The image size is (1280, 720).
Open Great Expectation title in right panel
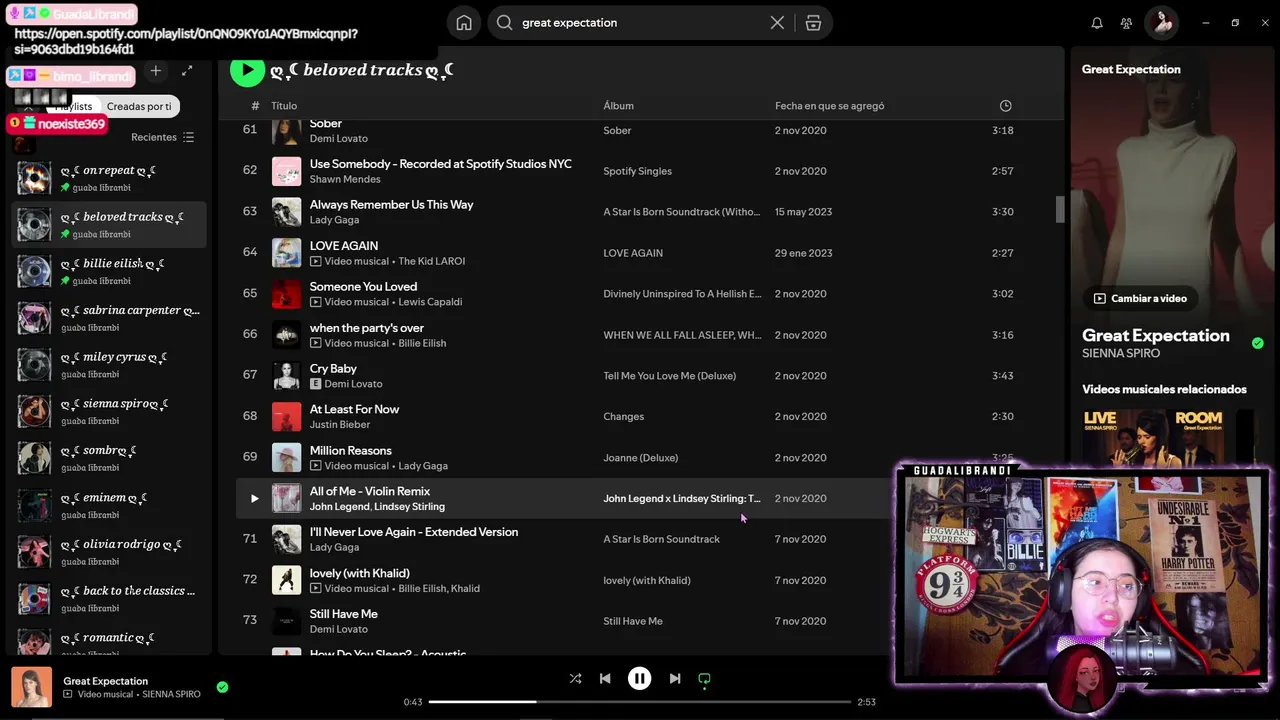pyautogui.click(x=1156, y=335)
